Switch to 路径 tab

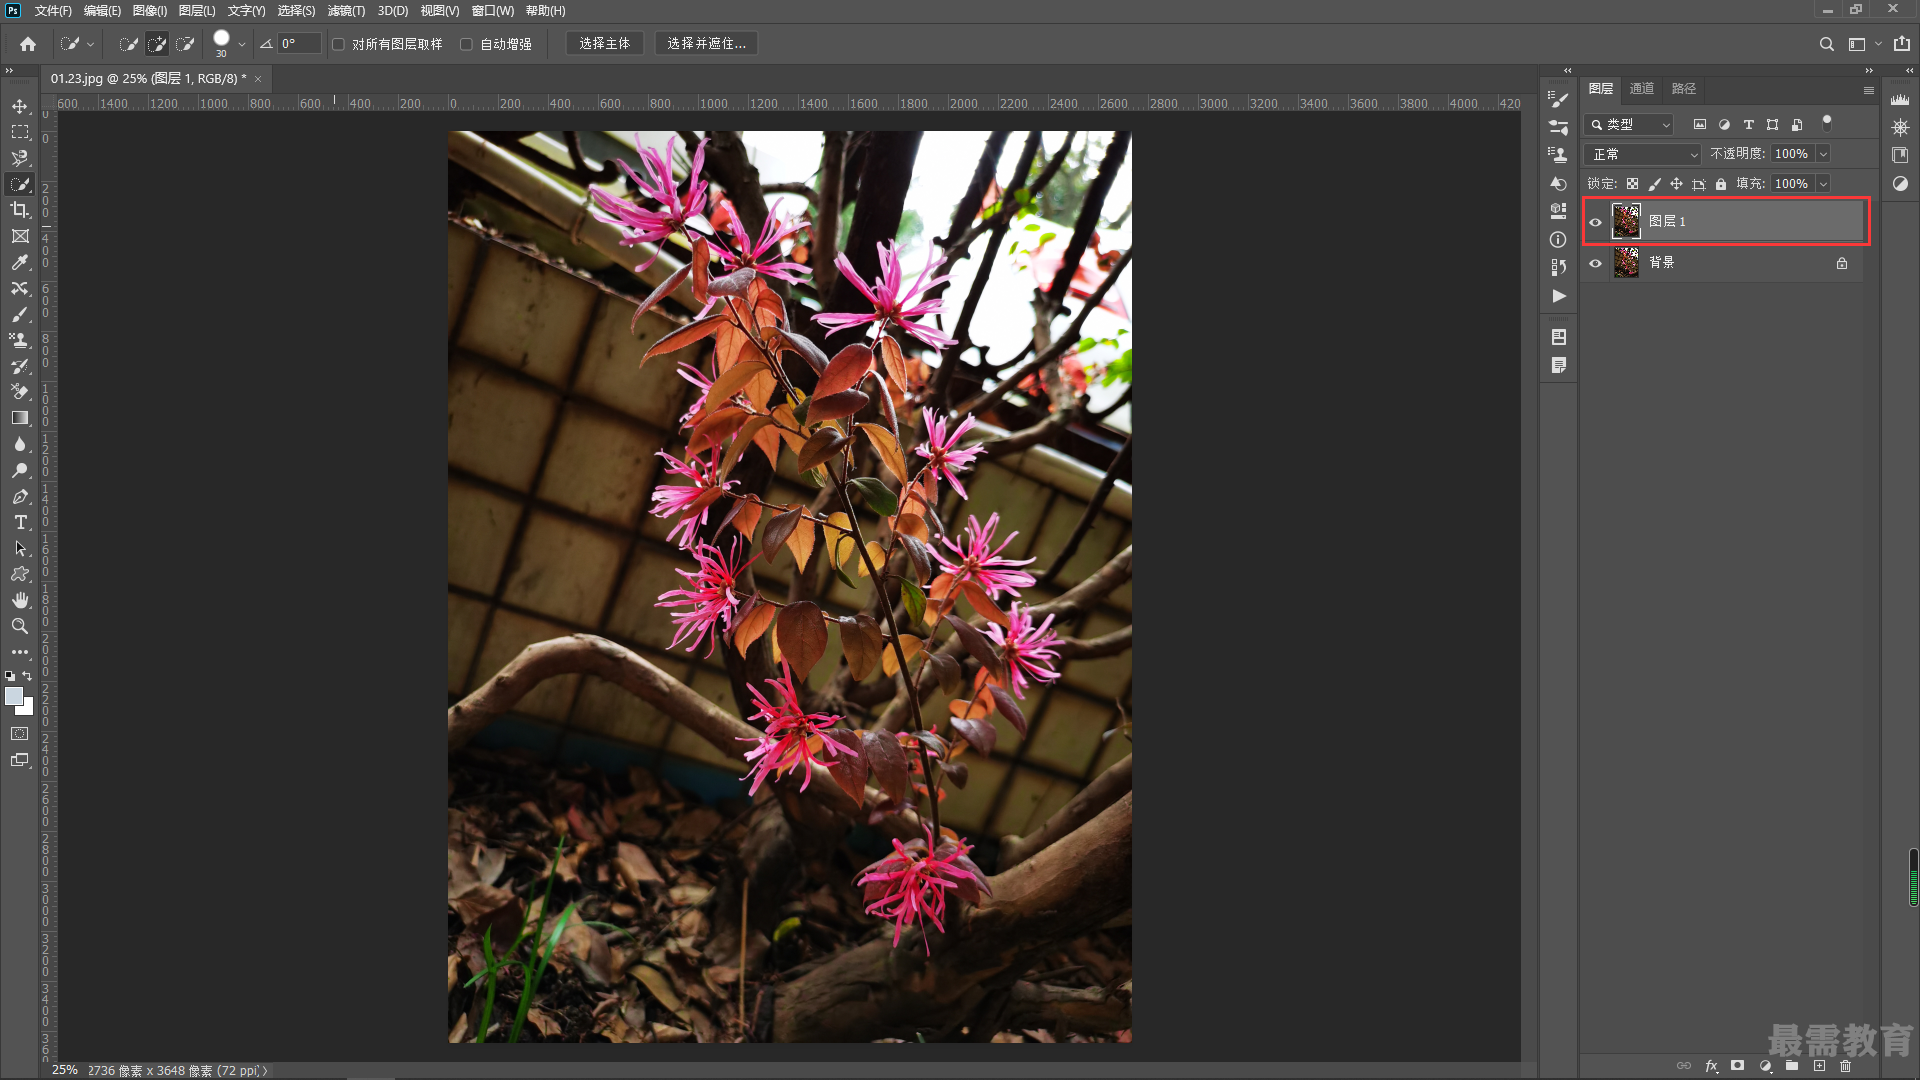click(1684, 89)
